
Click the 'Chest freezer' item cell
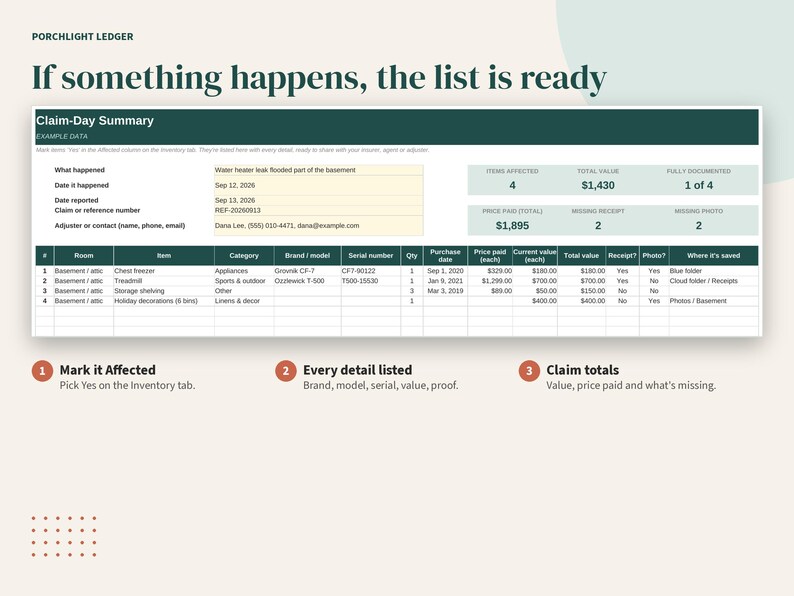(x=164, y=271)
